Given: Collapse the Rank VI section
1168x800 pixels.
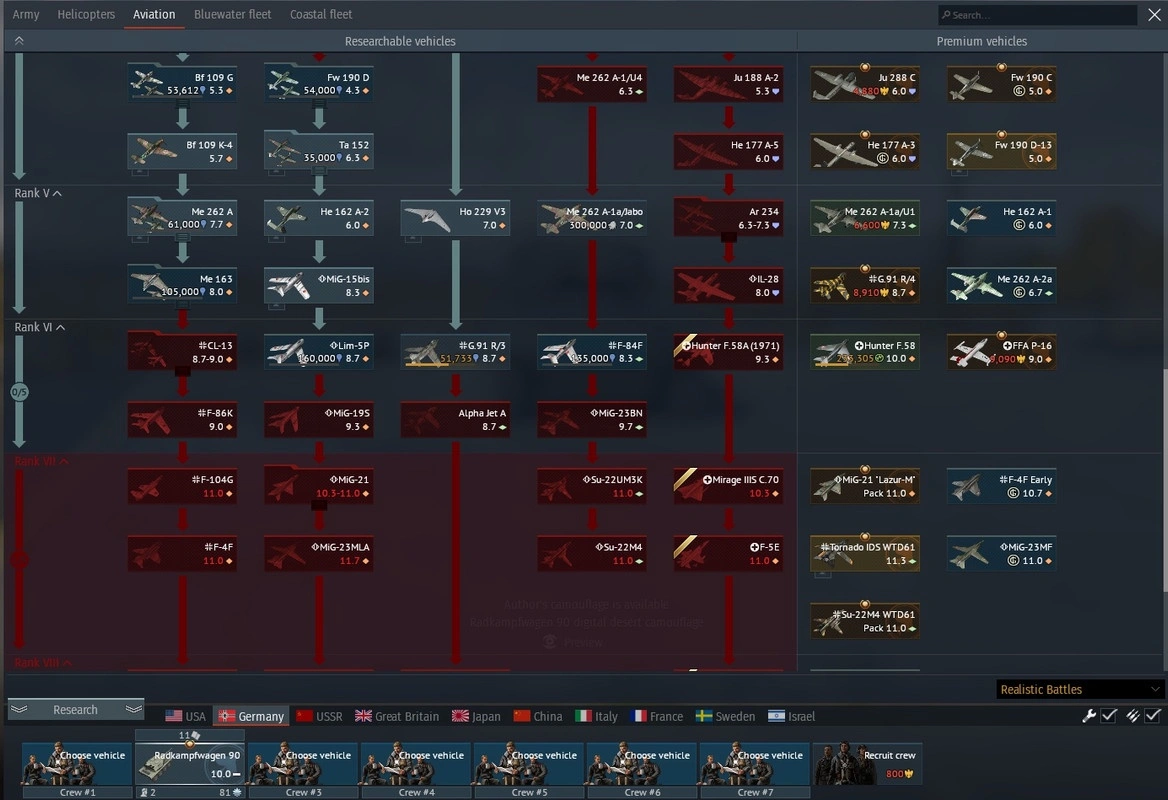Looking at the screenshot, I should click(60, 327).
